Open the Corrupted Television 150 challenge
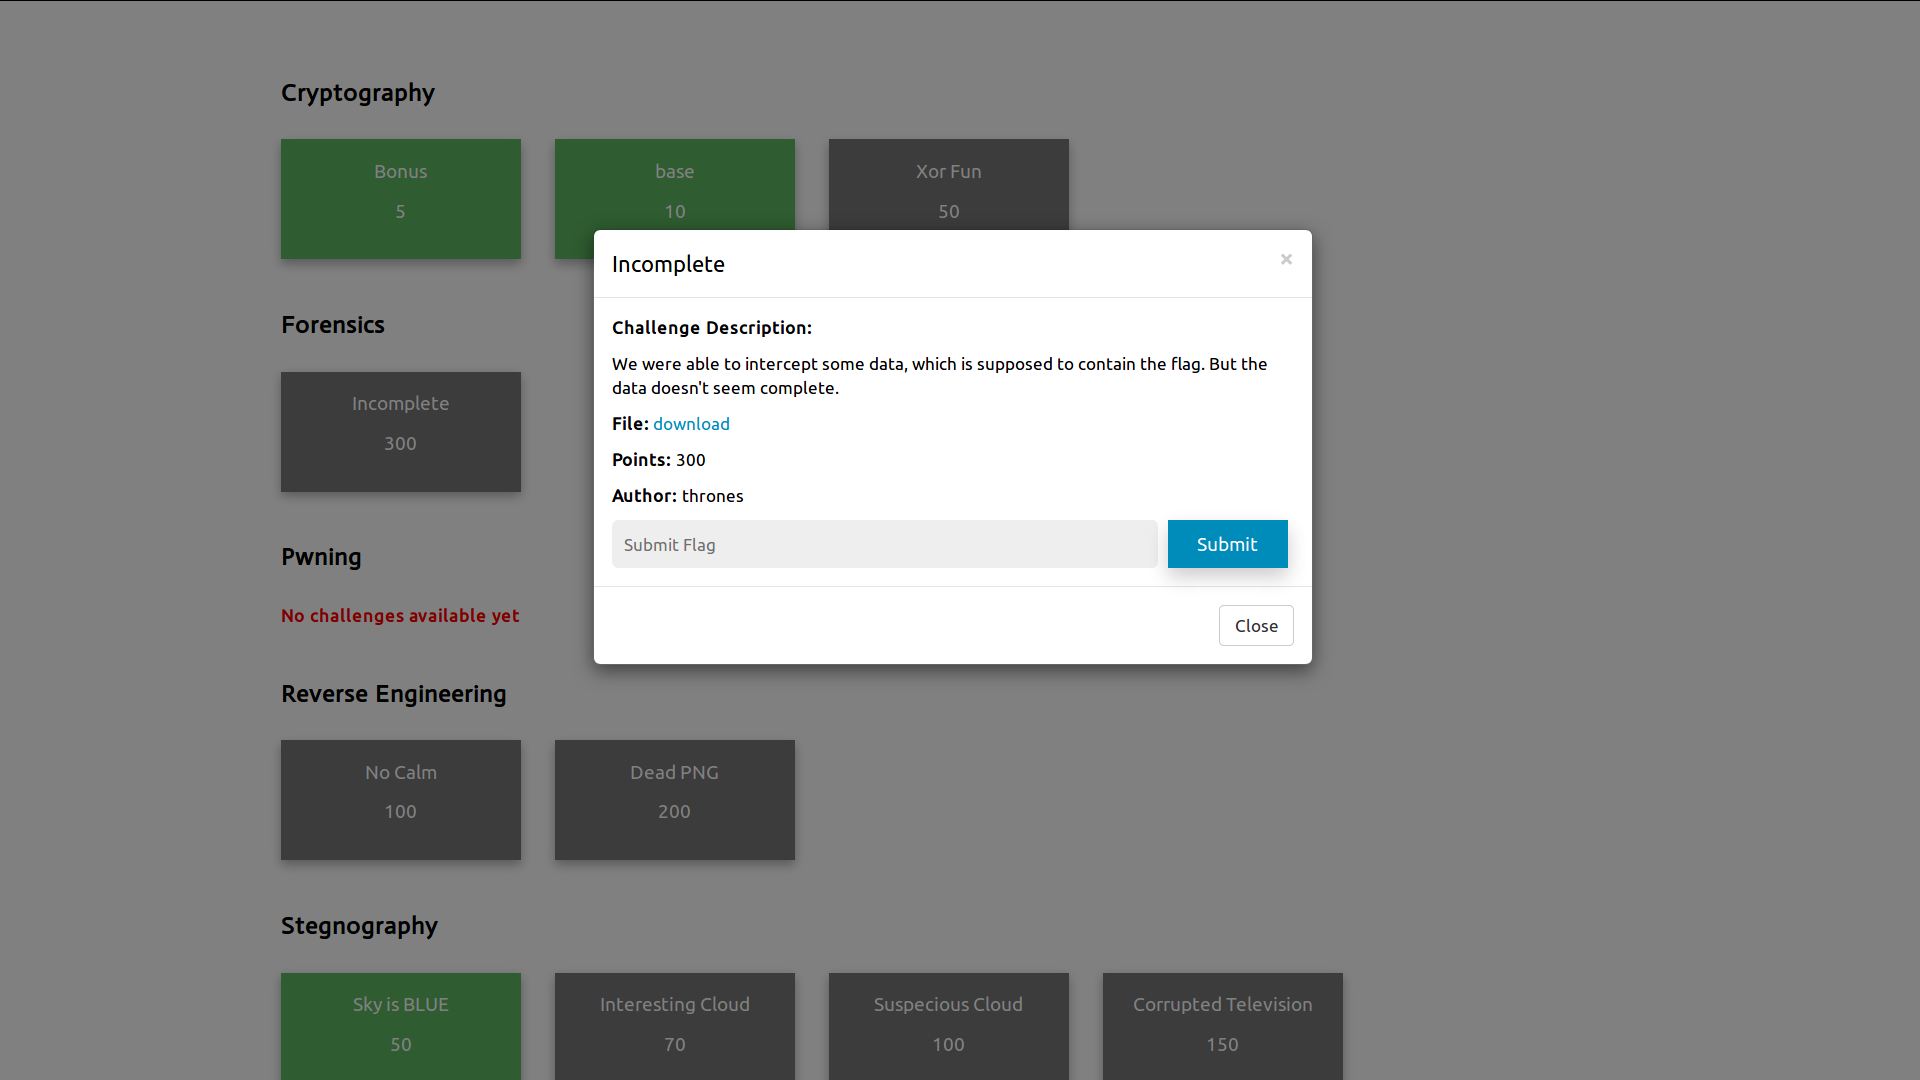Viewport: 1920px width, 1080px height. 1222,1024
